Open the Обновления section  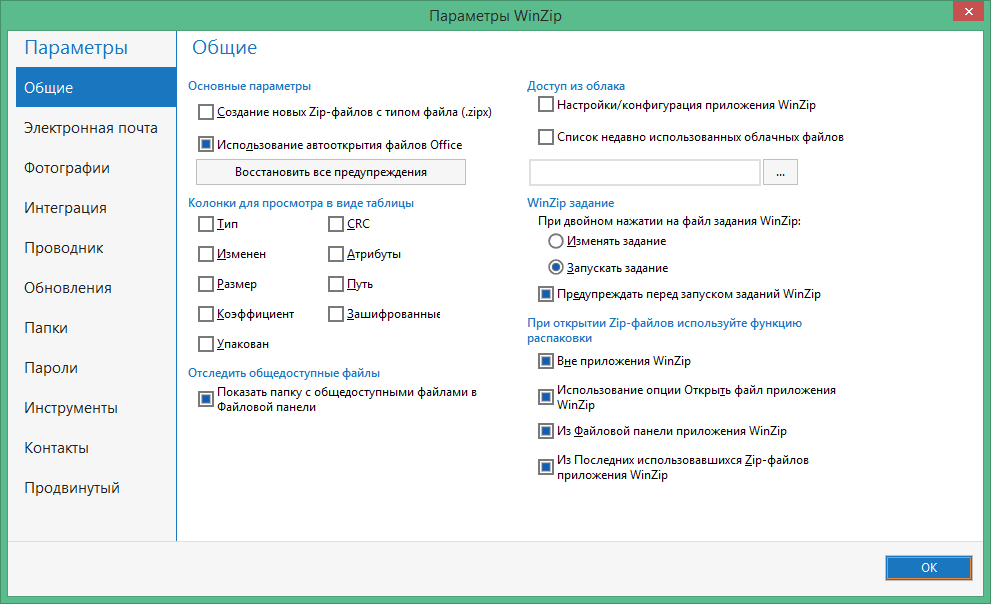click(x=95, y=287)
